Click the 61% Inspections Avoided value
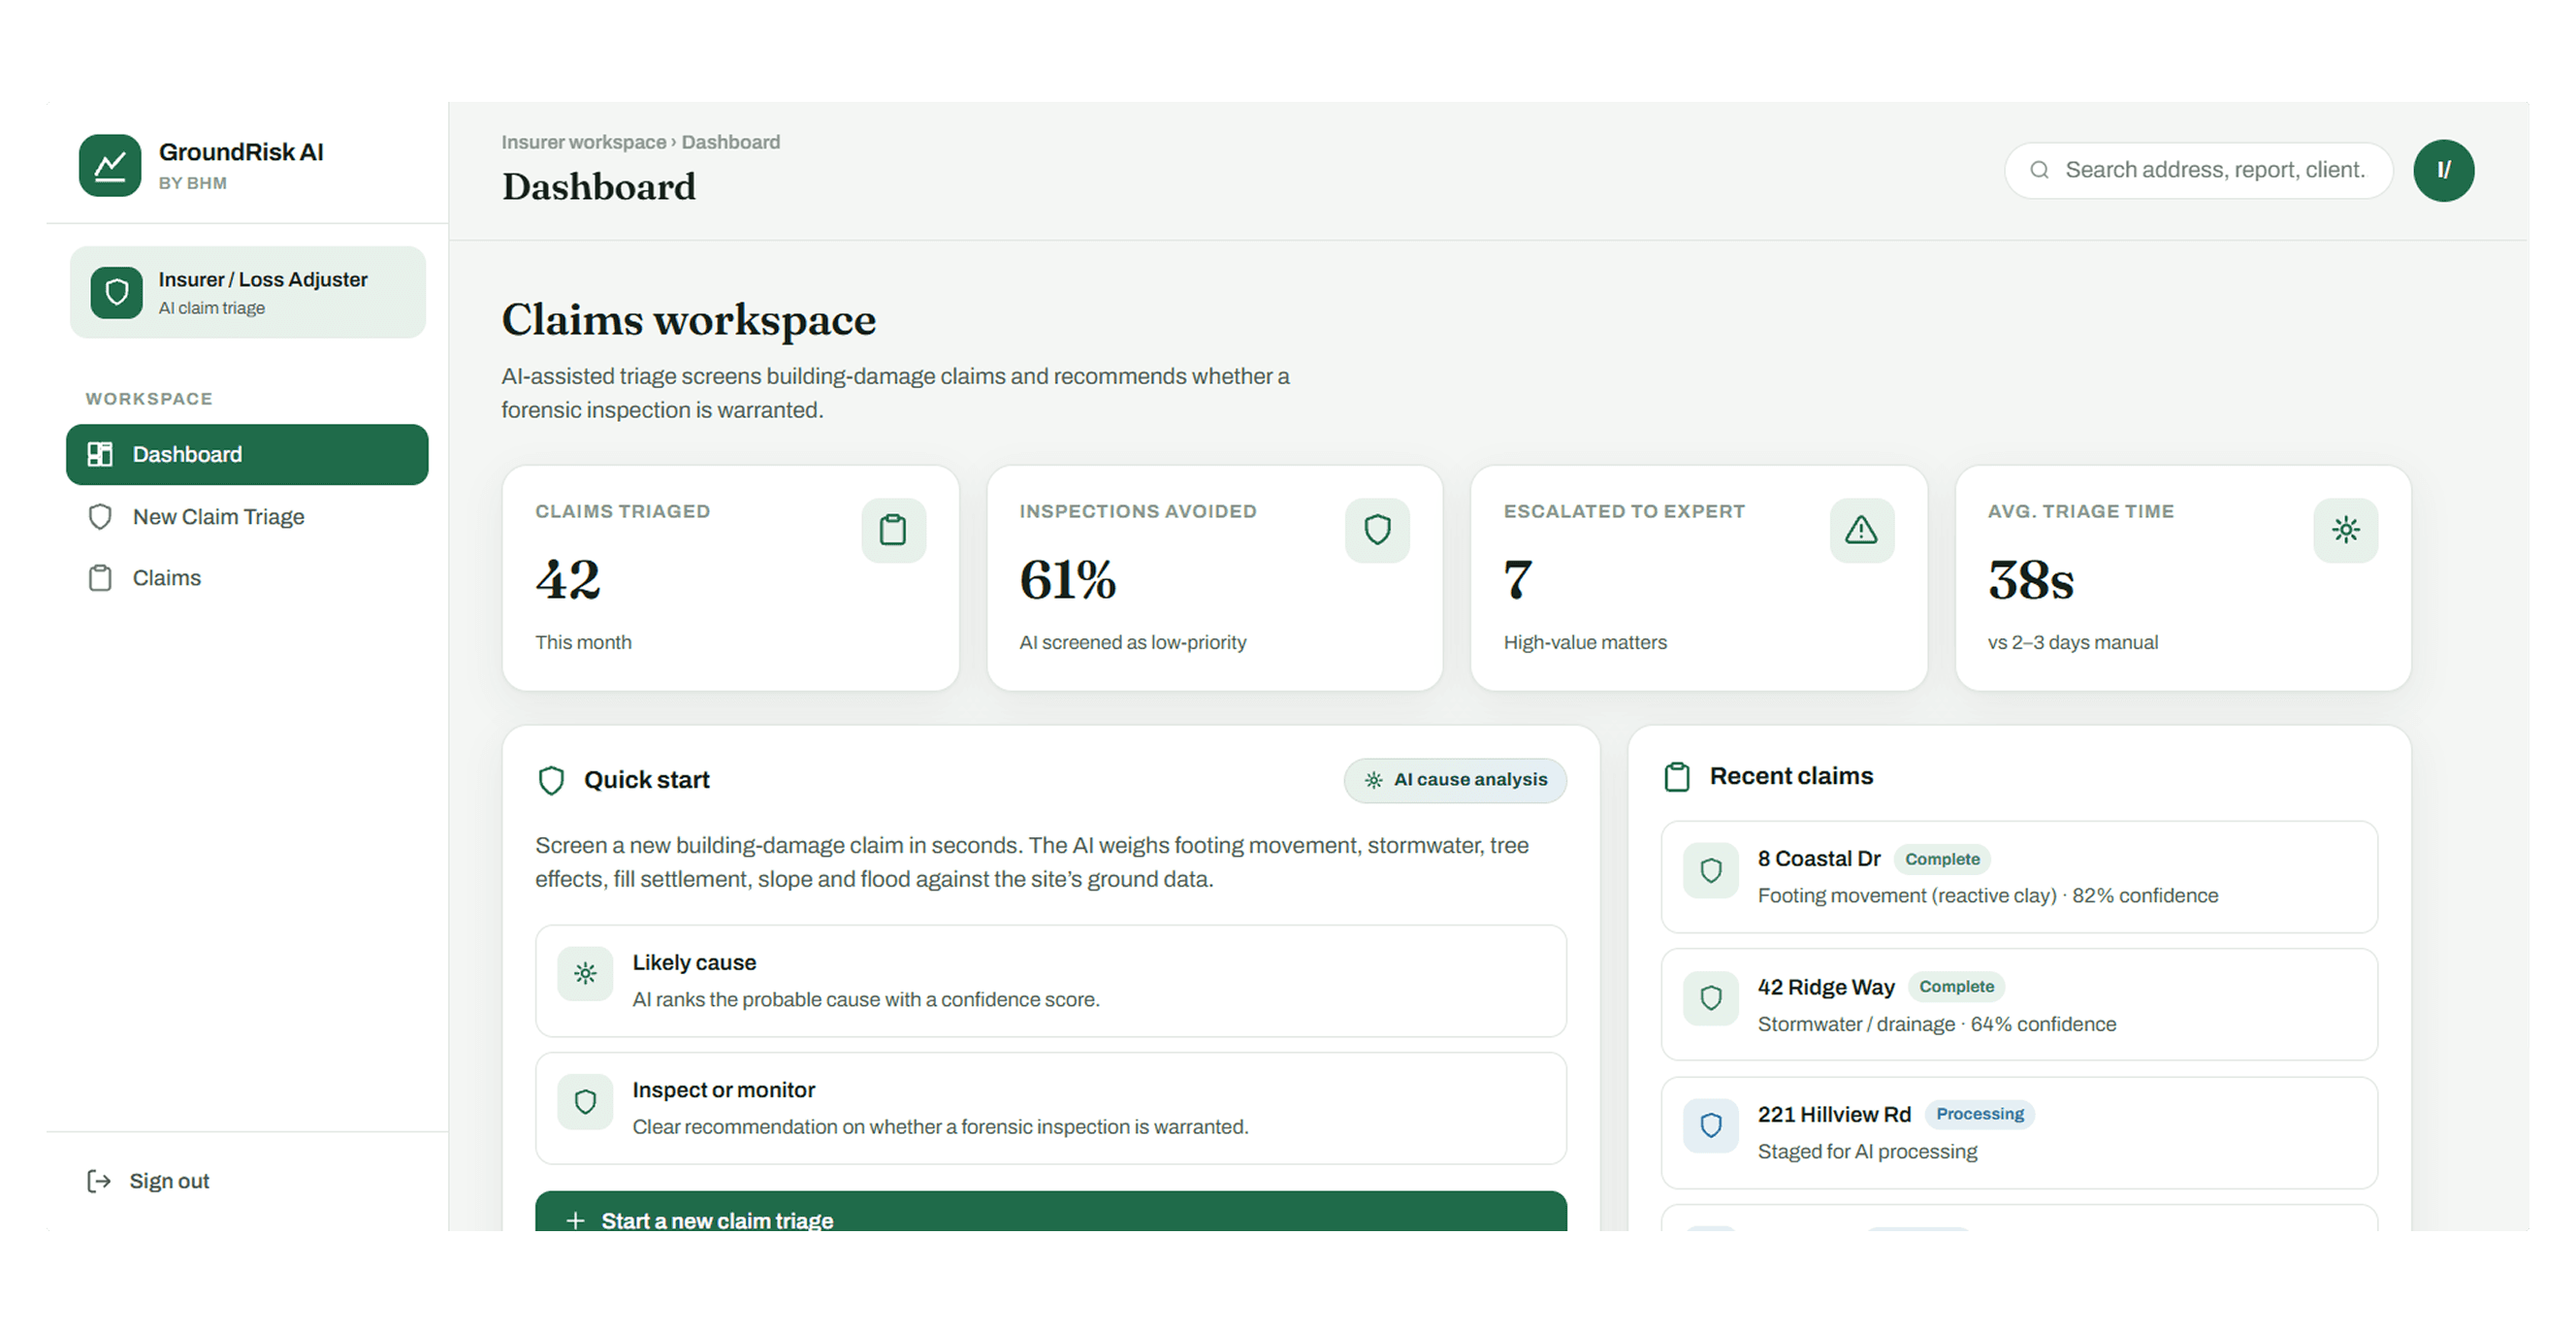Screen dimensions: 2576x1333 pos(1067,580)
